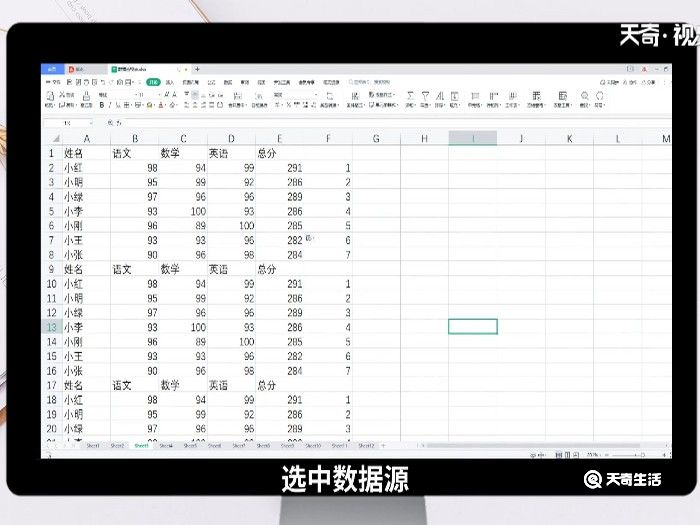Click cell B1 containing 语文
The width and height of the screenshot is (700, 525).
coord(134,153)
